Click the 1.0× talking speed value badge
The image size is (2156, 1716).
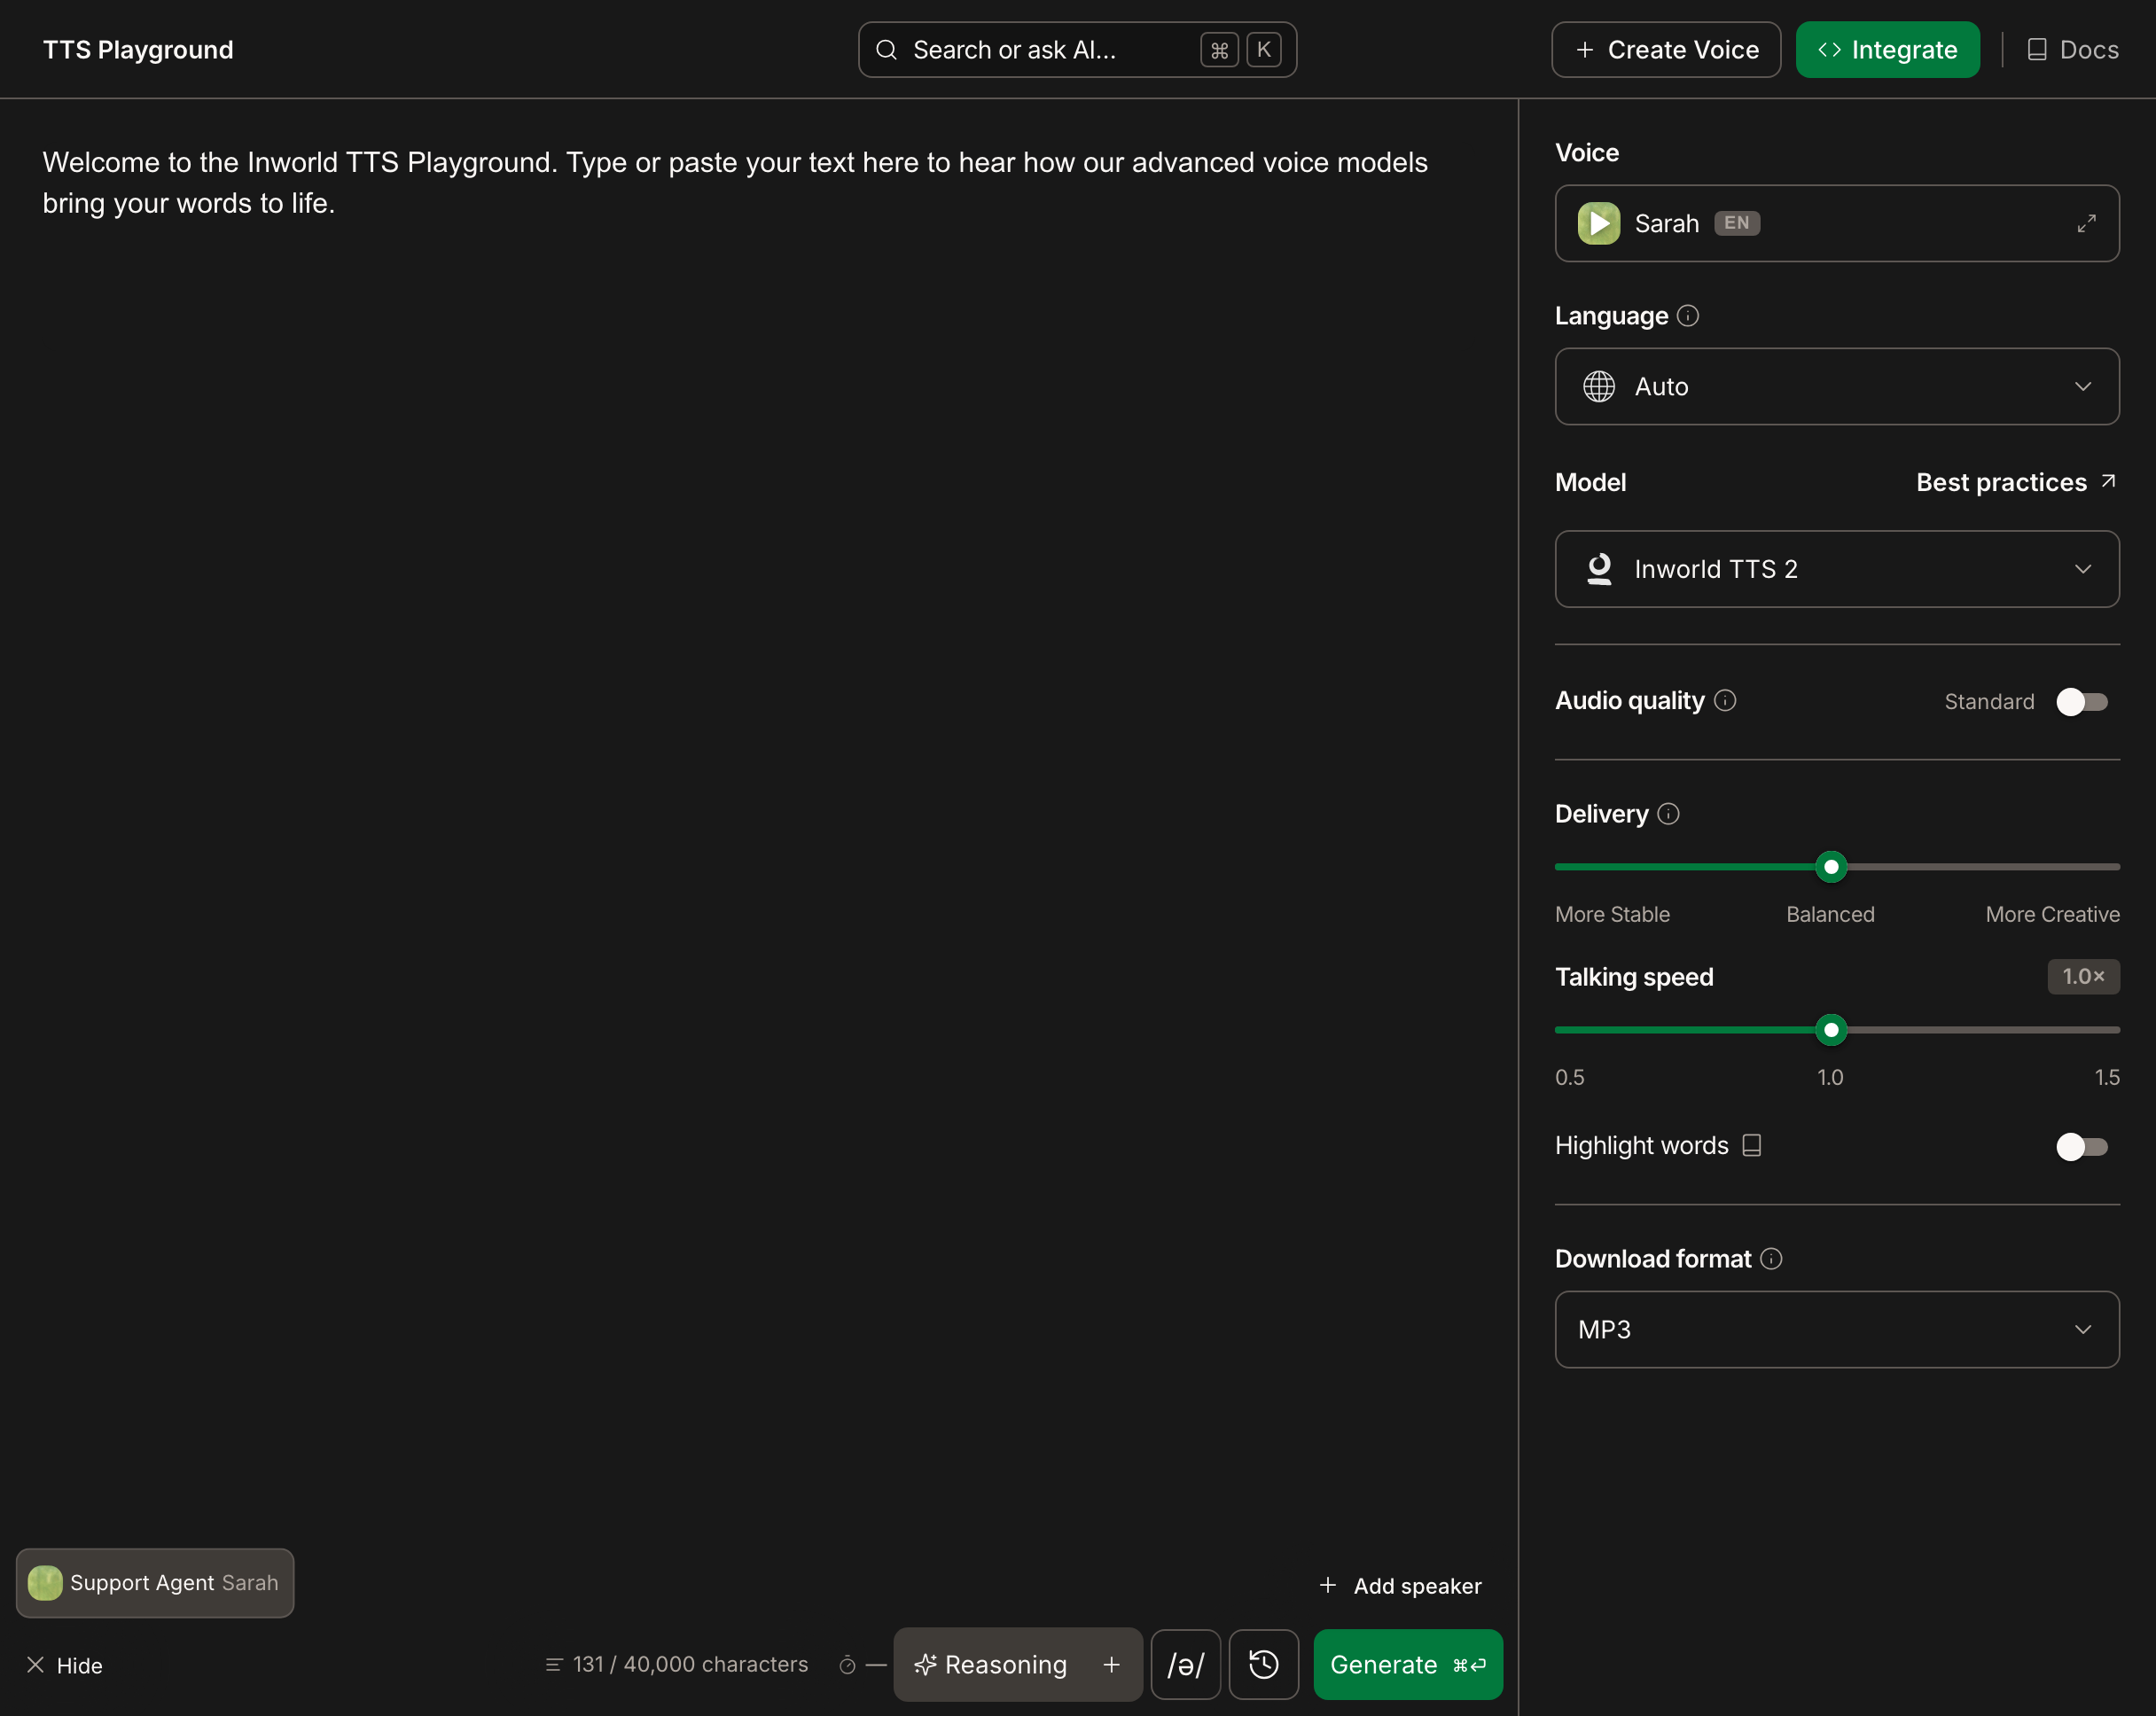pos(2083,977)
